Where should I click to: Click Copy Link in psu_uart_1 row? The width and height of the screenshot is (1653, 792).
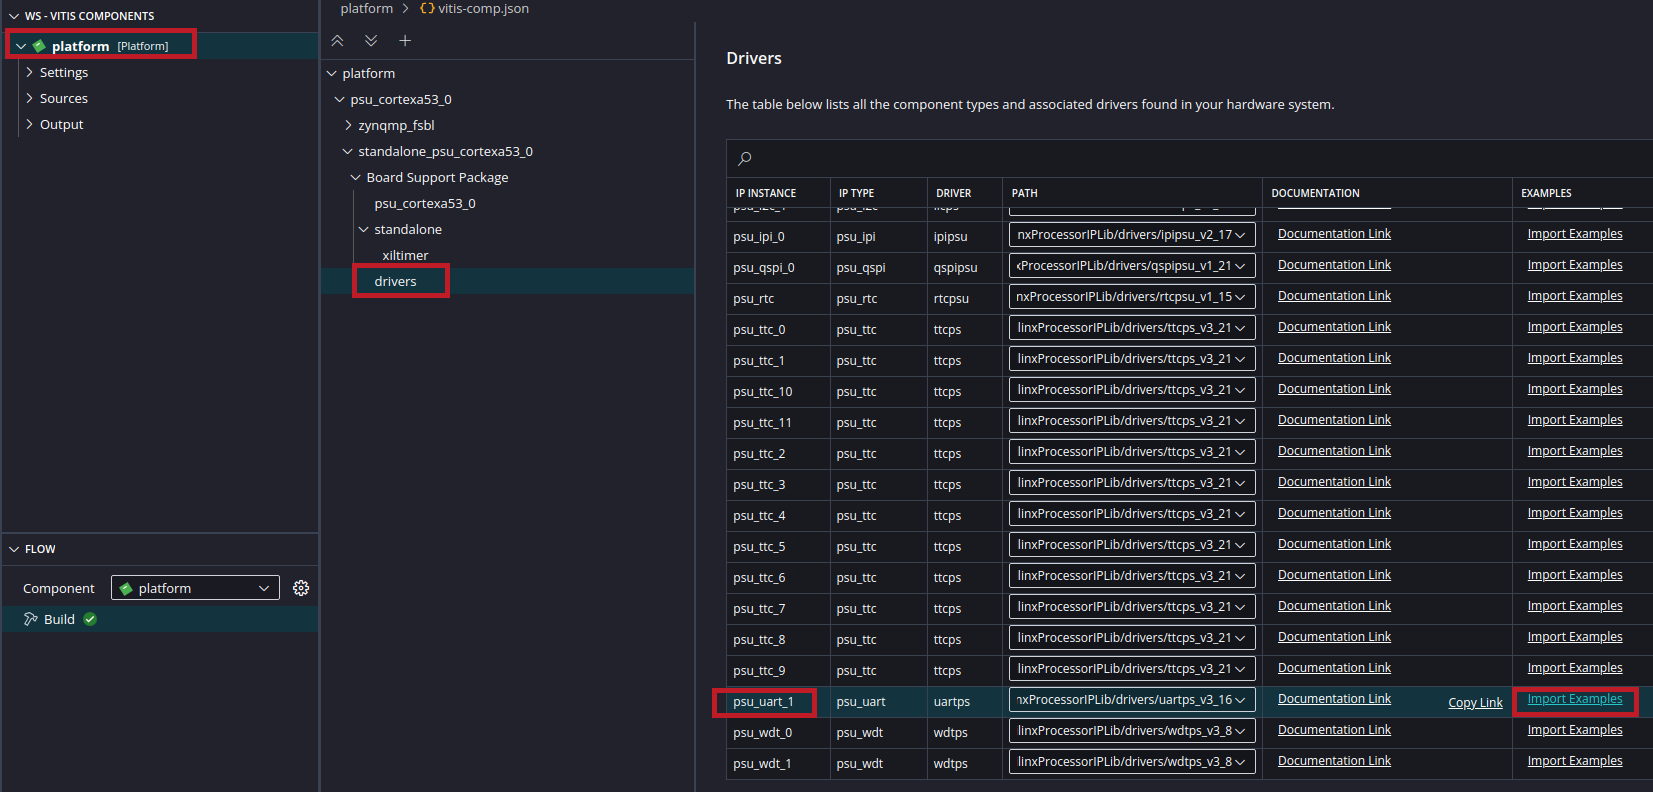tap(1475, 703)
